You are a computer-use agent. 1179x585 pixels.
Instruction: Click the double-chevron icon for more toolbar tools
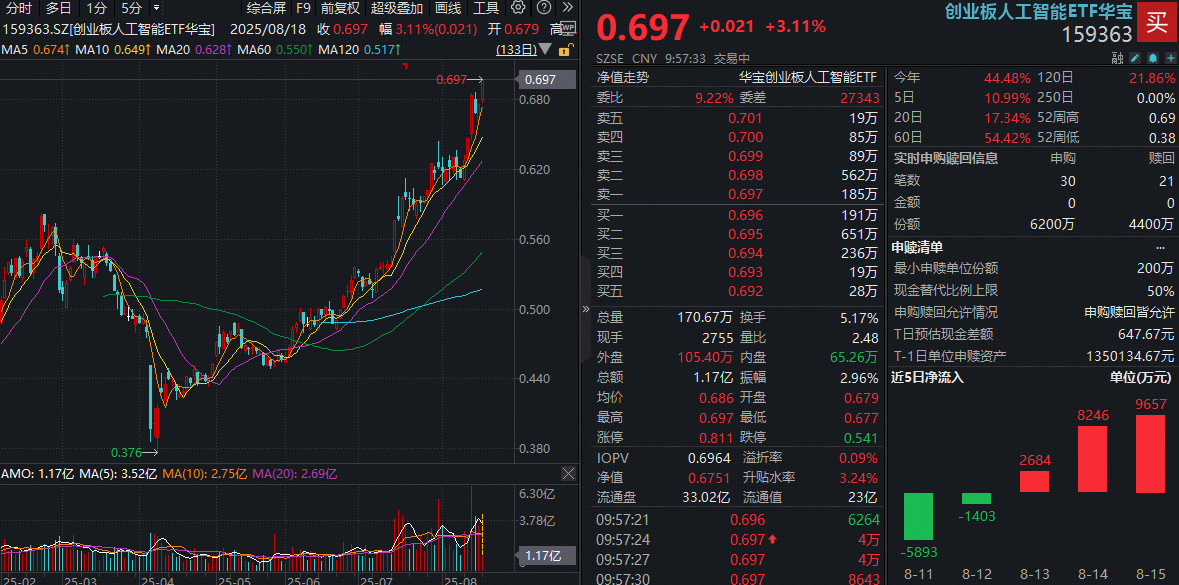click(x=567, y=8)
